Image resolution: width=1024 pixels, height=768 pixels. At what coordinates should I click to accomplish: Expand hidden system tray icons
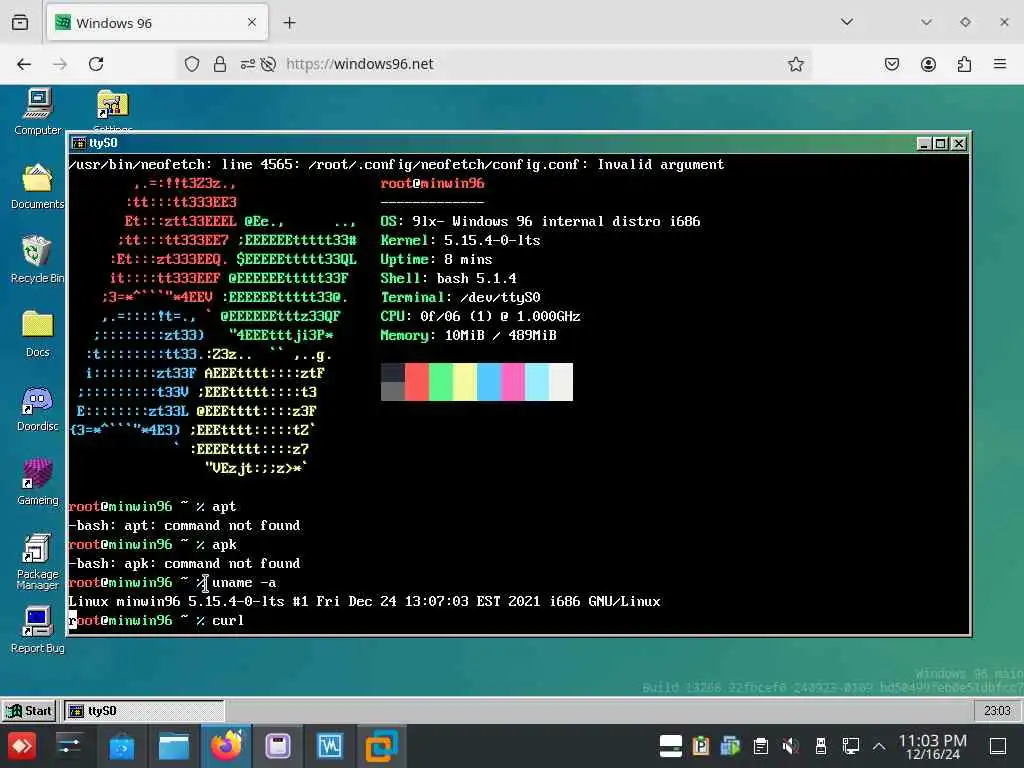point(879,745)
